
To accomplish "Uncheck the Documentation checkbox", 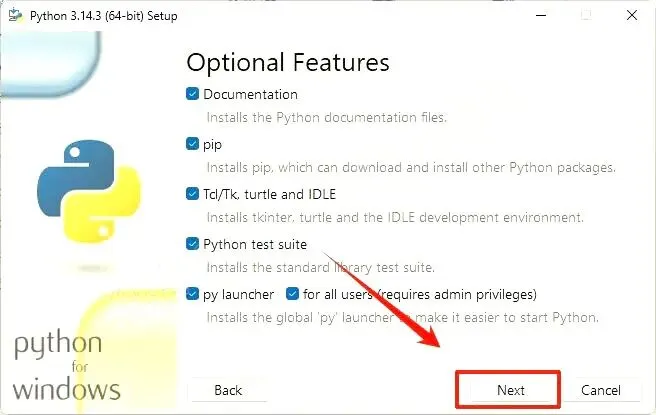I will coord(193,94).
